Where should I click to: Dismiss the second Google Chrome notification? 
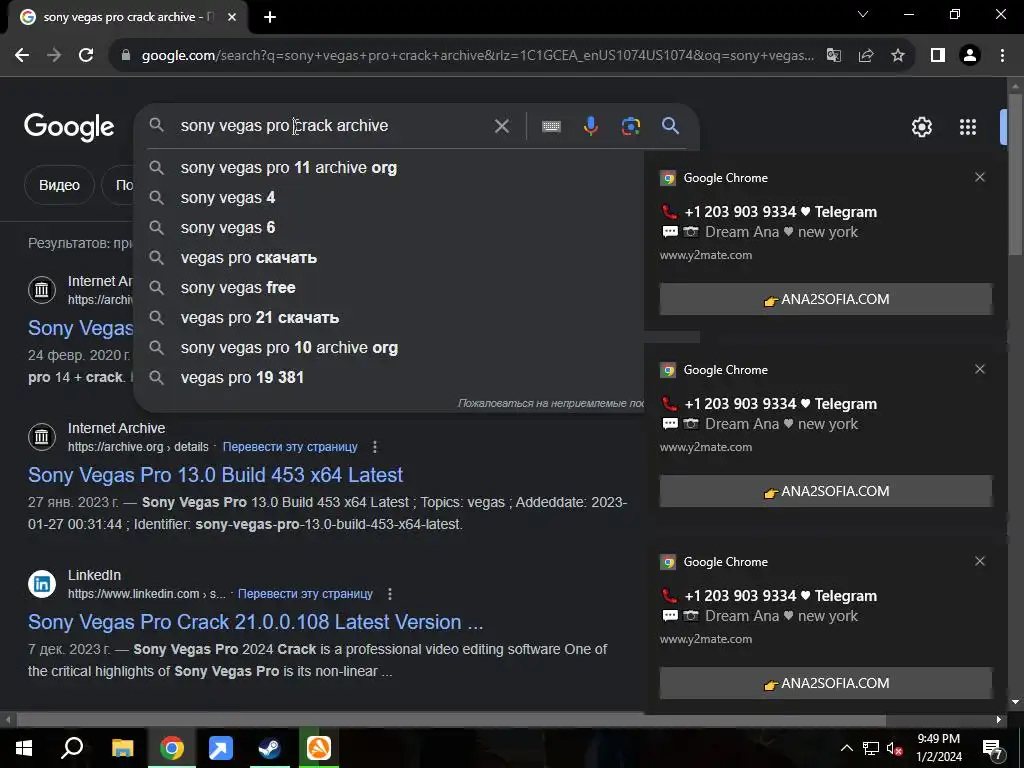pyautogui.click(x=980, y=369)
